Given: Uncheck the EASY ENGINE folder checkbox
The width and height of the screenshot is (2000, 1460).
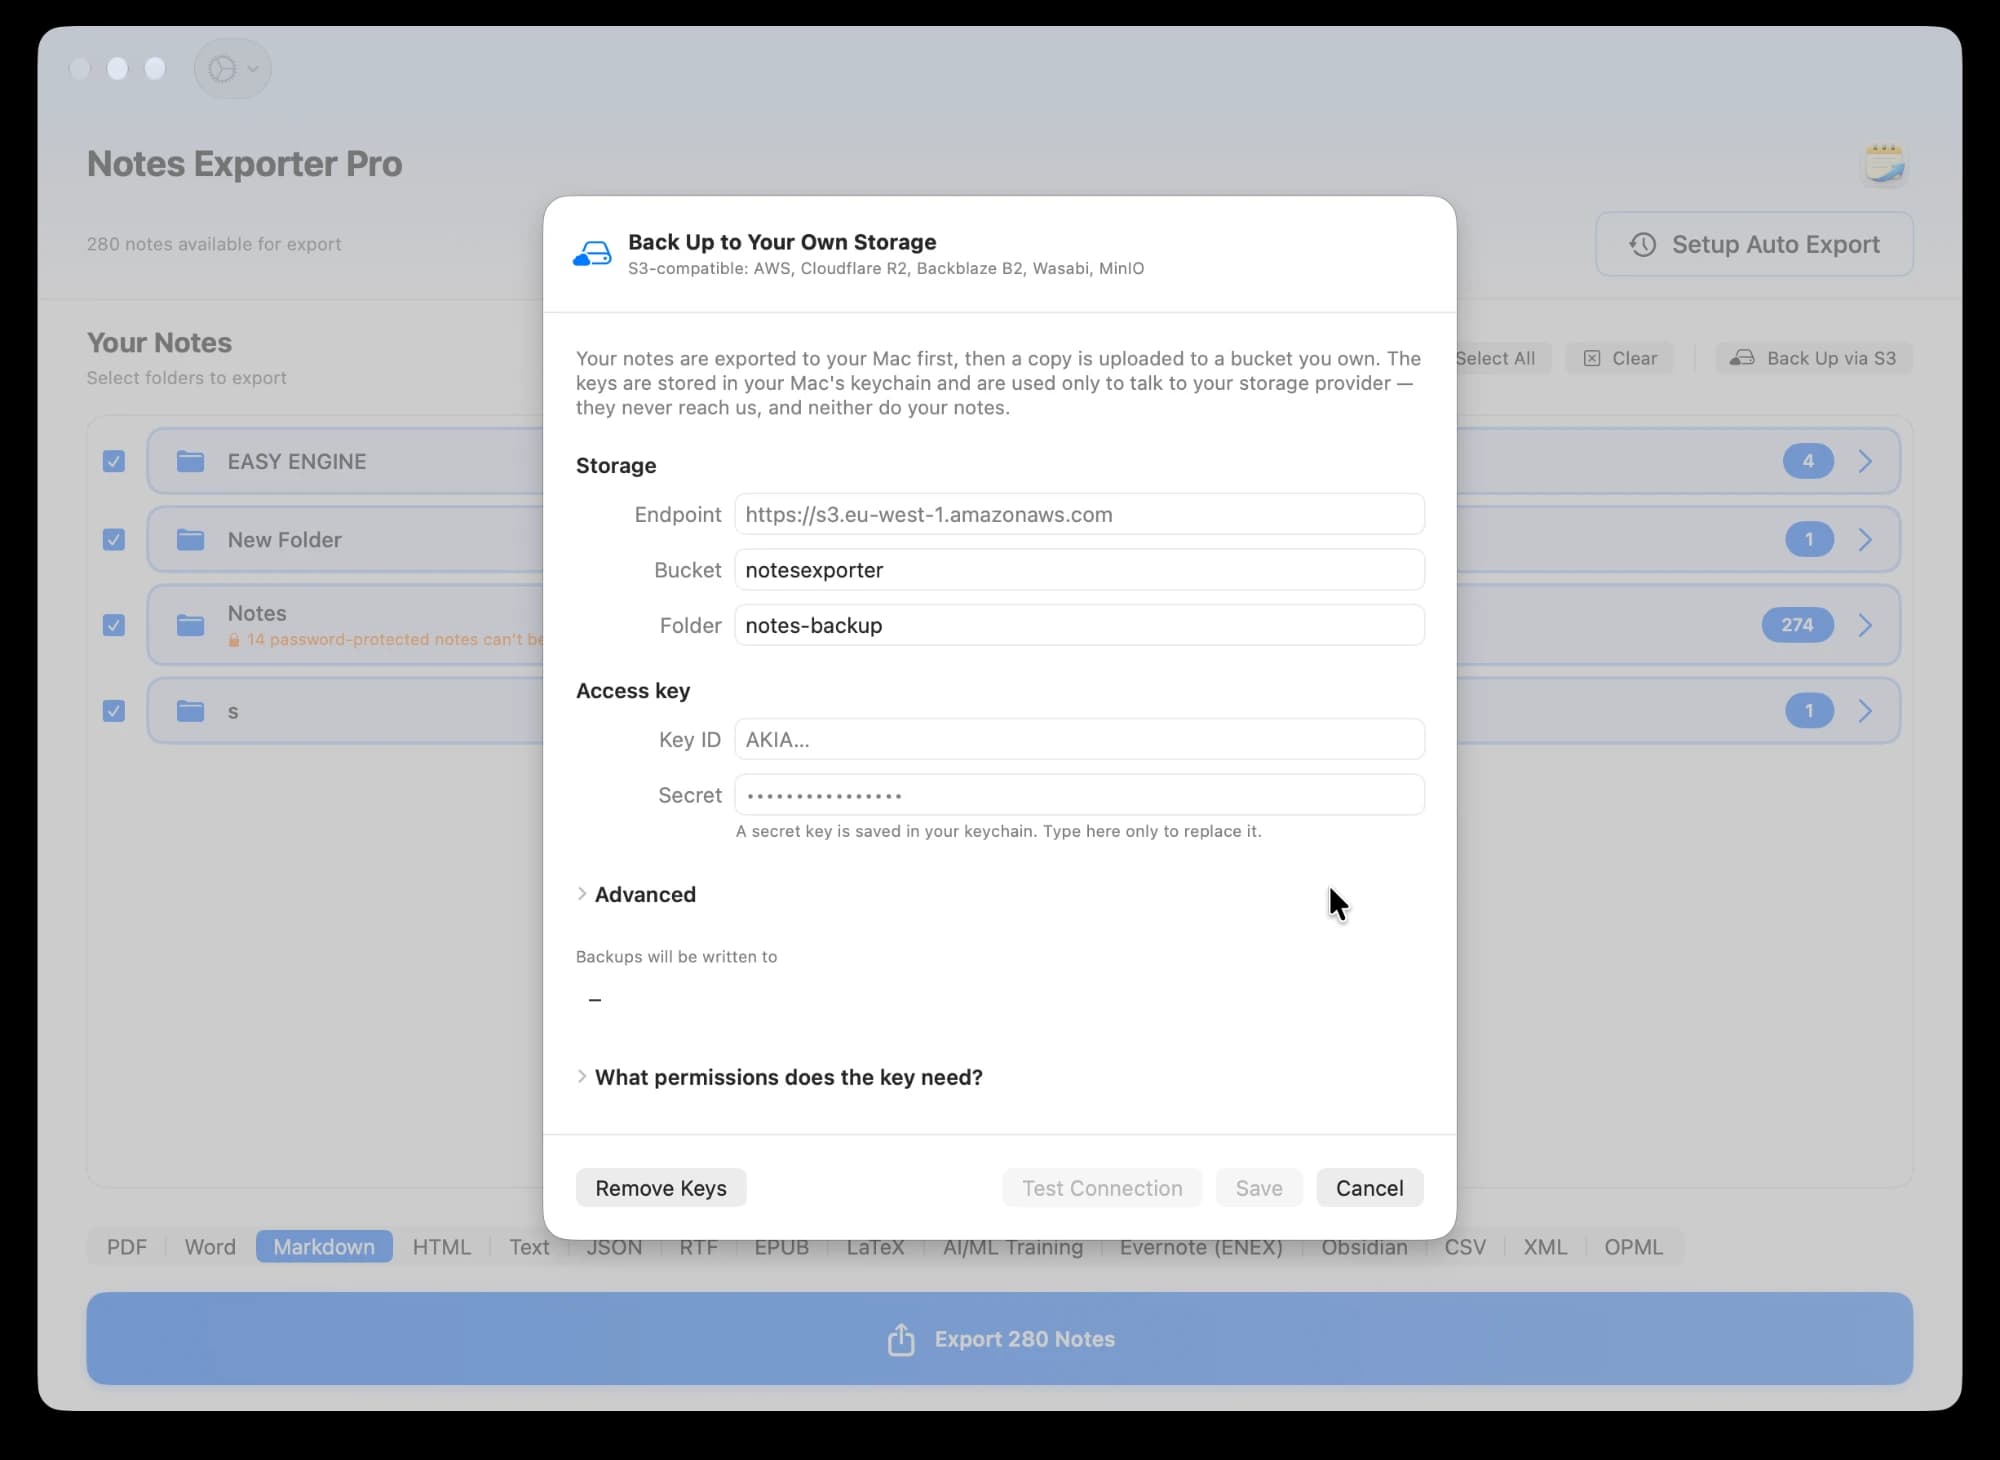Looking at the screenshot, I should 114,461.
